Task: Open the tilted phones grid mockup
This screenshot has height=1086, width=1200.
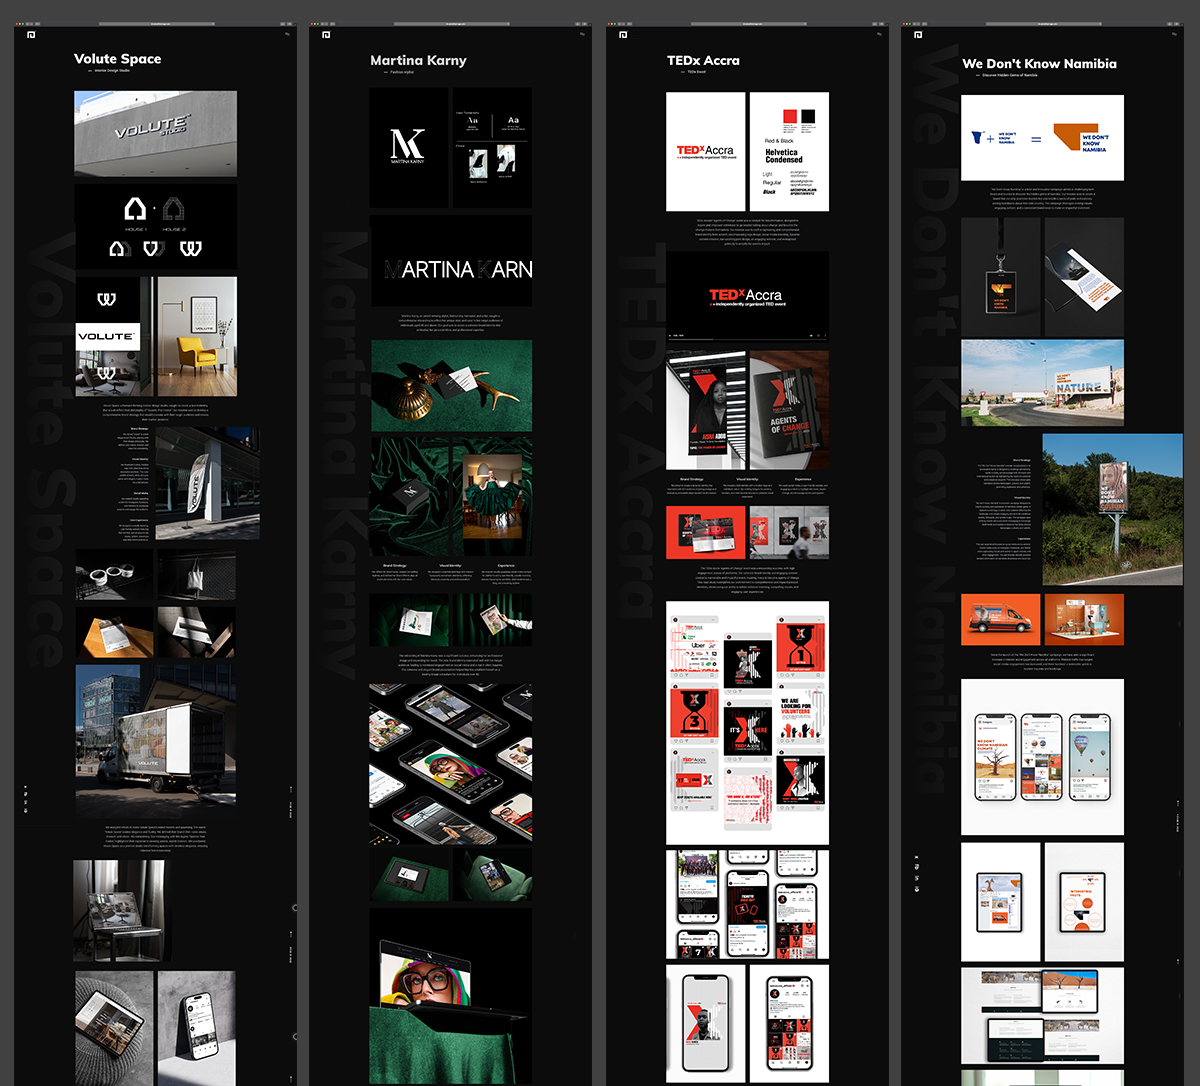Action: click(x=451, y=765)
